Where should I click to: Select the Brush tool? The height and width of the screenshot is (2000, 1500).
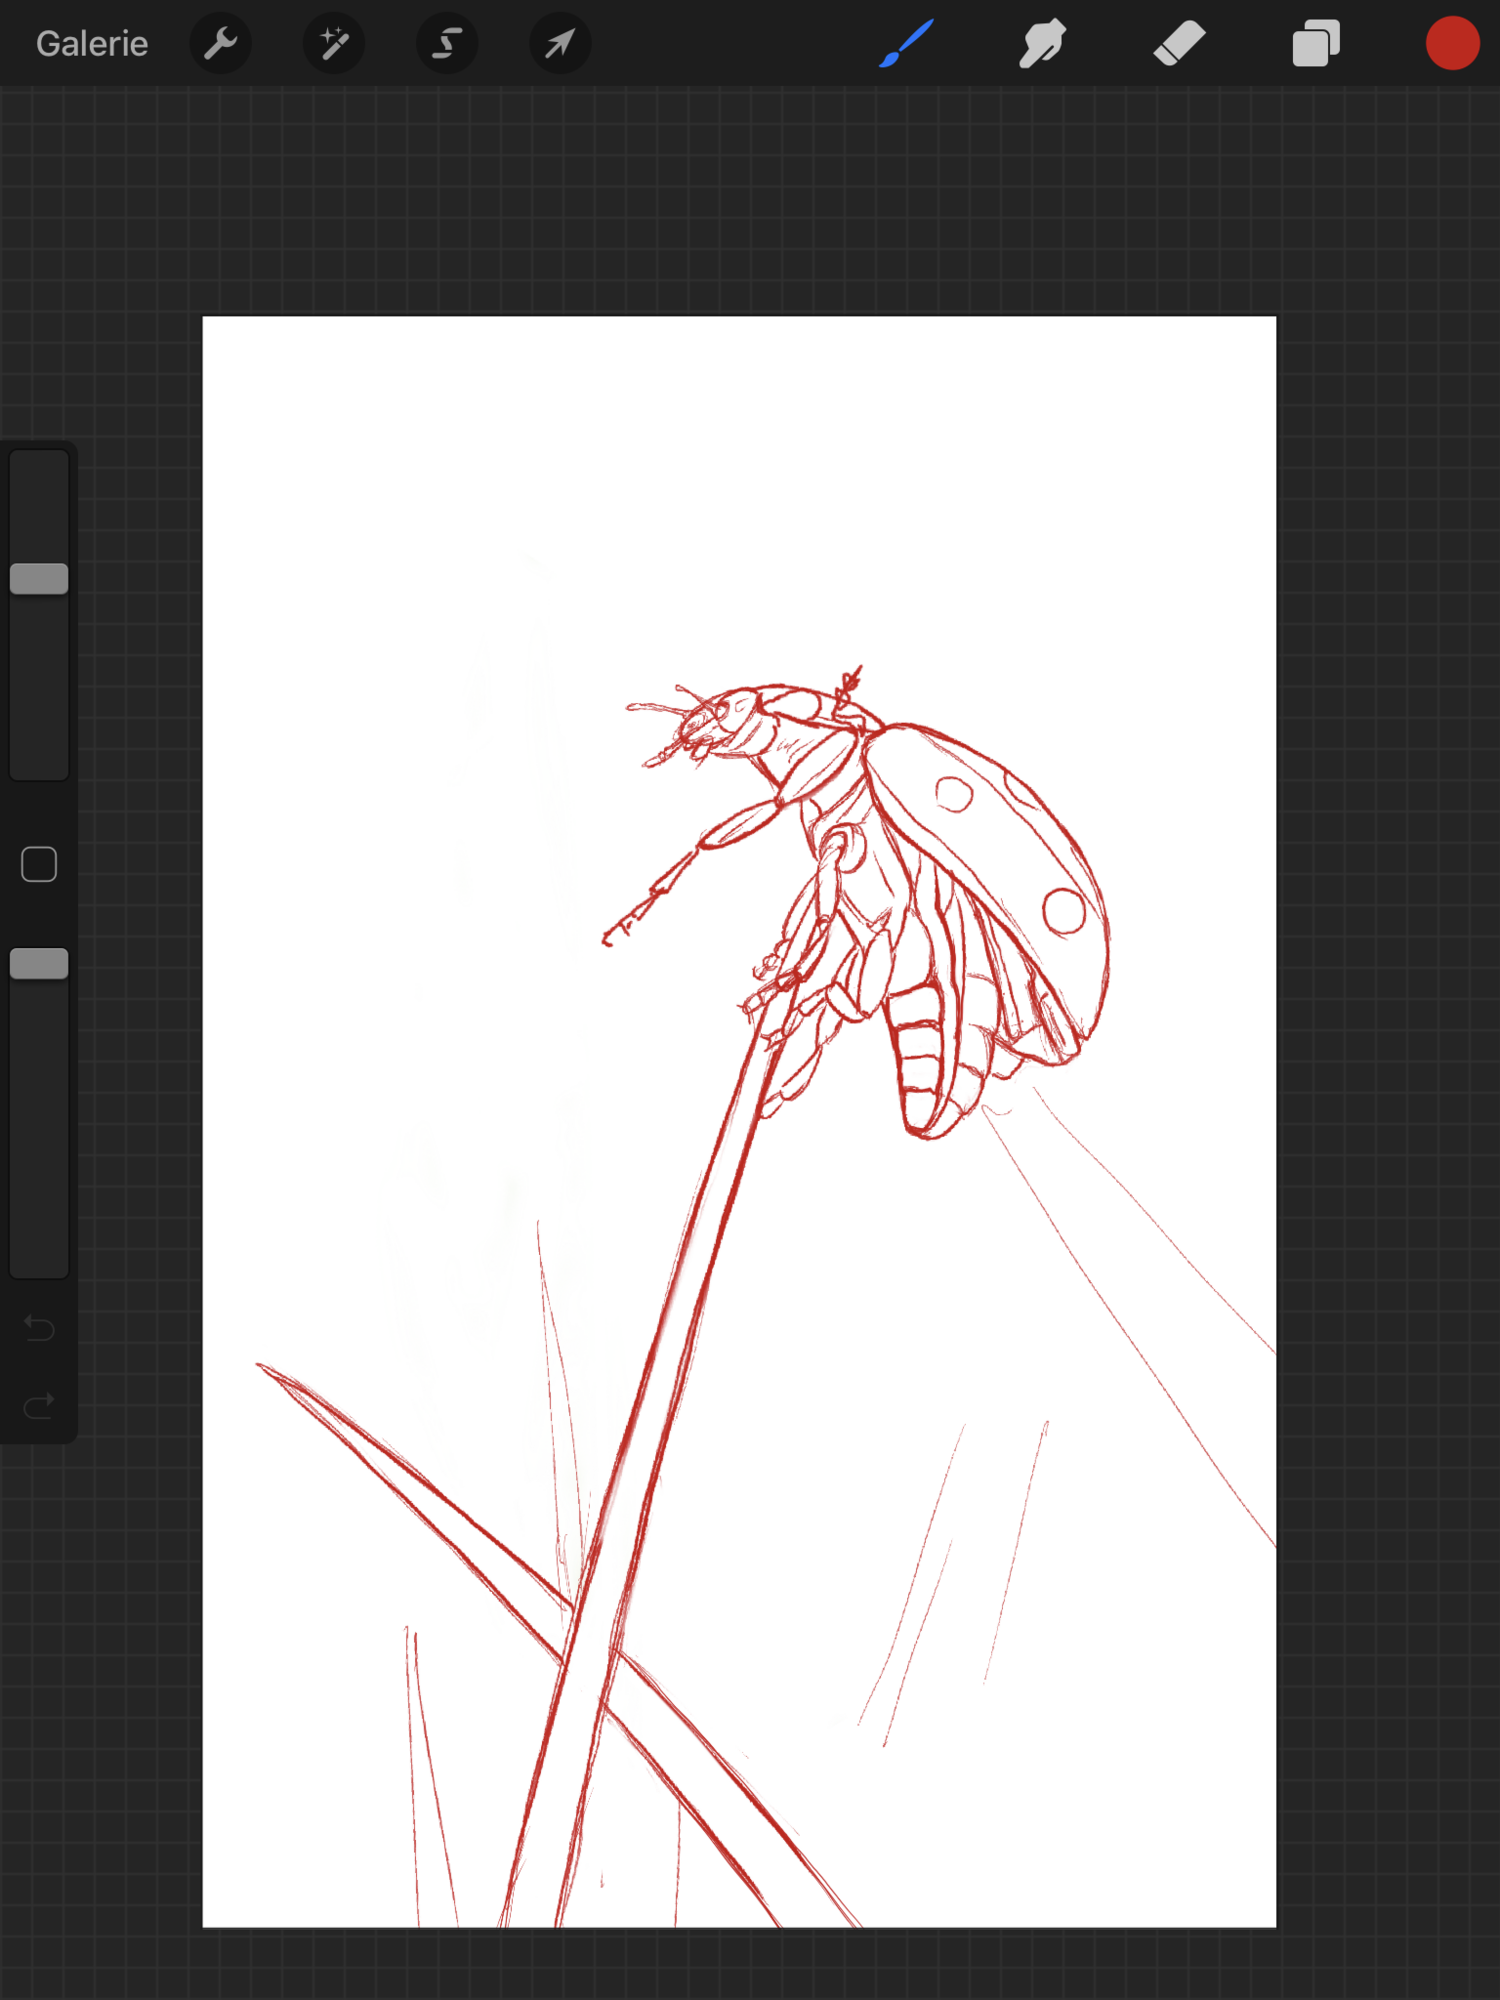[907, 44]
